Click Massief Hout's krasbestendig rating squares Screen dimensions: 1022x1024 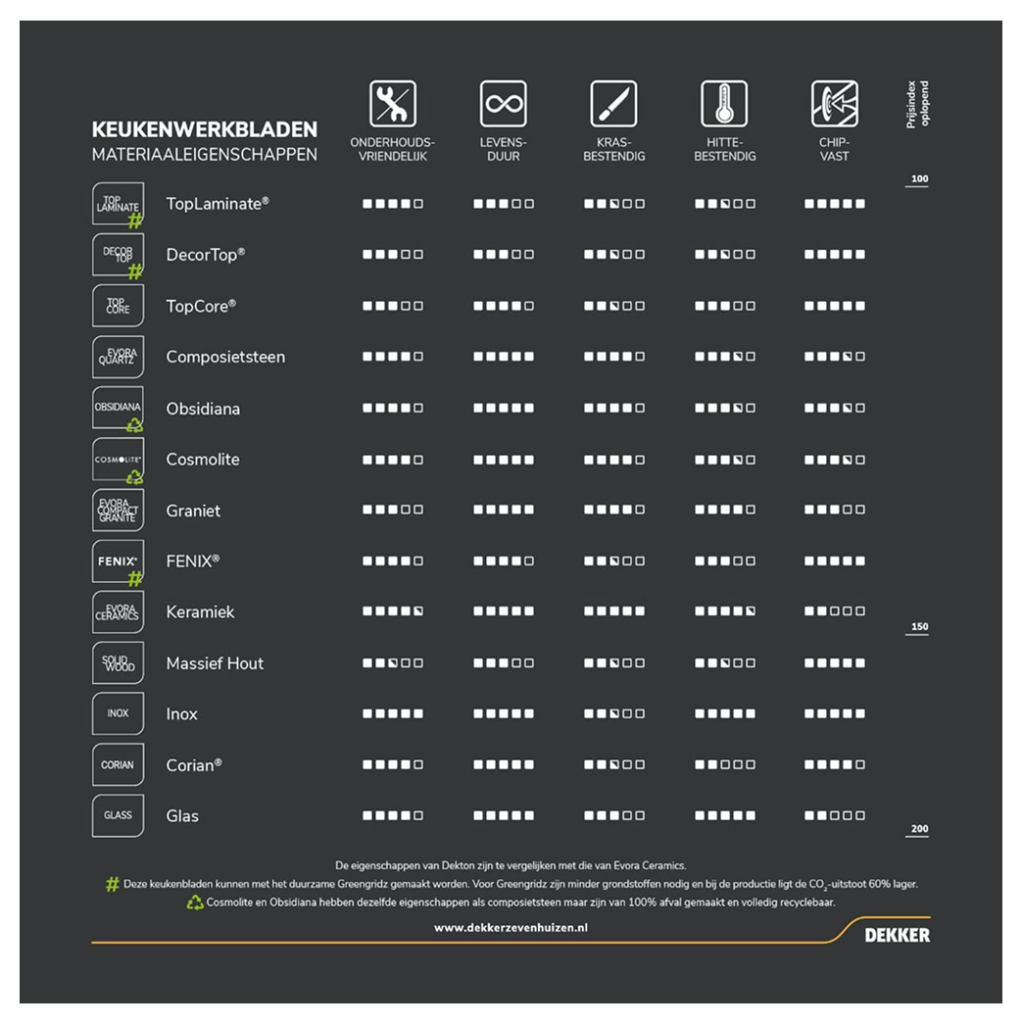coord(614,663)
